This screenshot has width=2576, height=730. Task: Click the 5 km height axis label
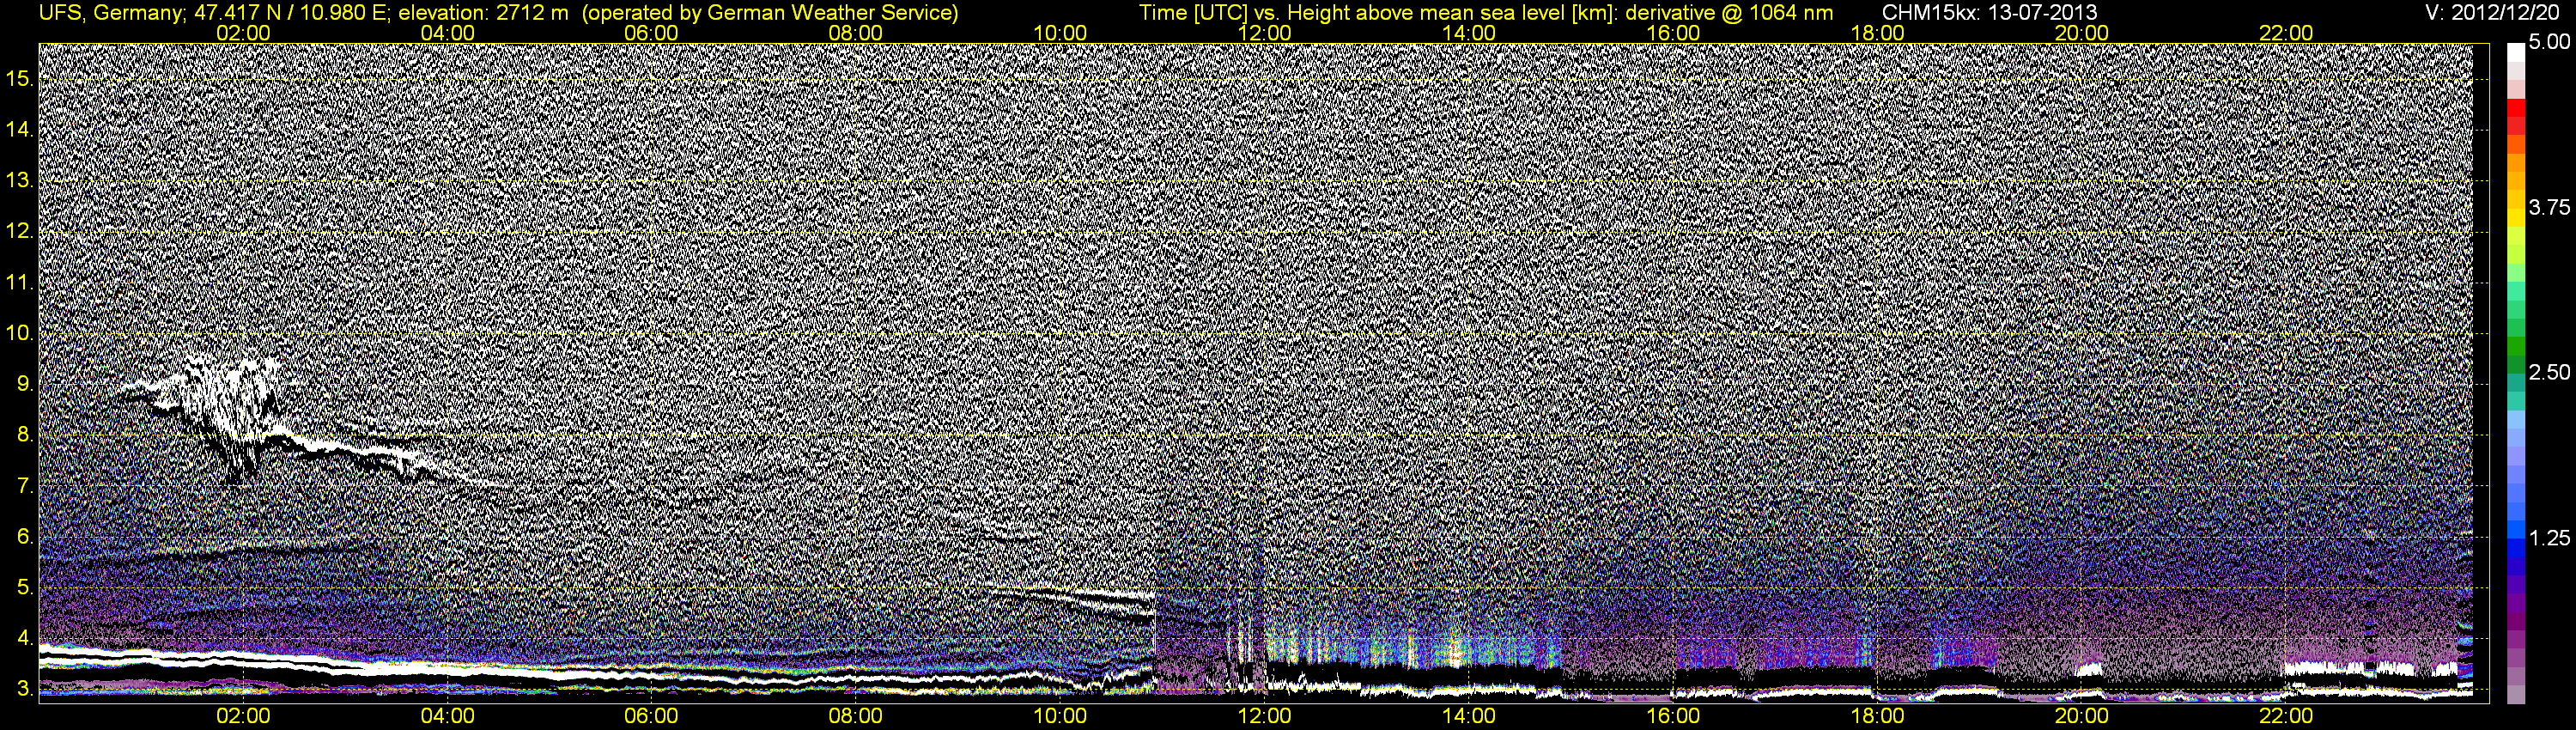pyautogui.click(x=24, y=588)
